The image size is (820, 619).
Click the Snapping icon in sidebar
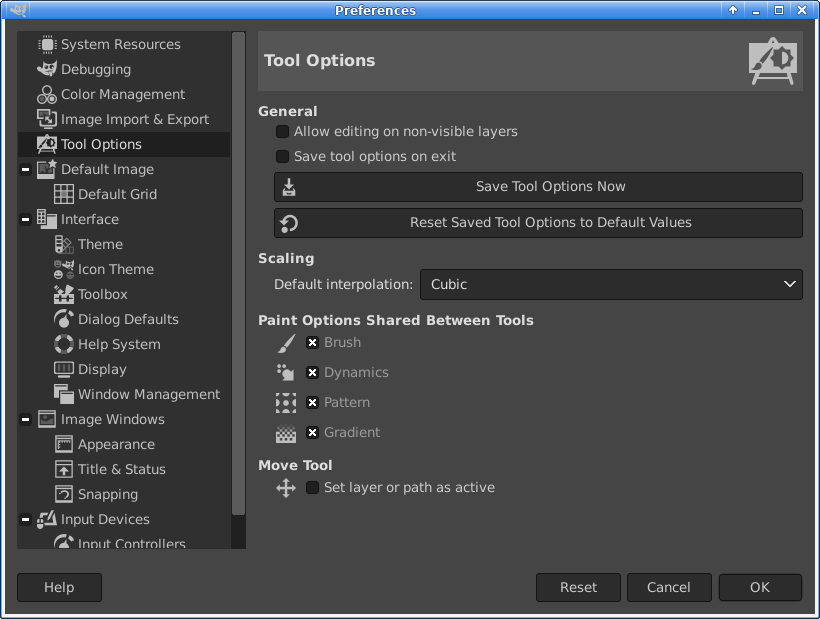63,494
